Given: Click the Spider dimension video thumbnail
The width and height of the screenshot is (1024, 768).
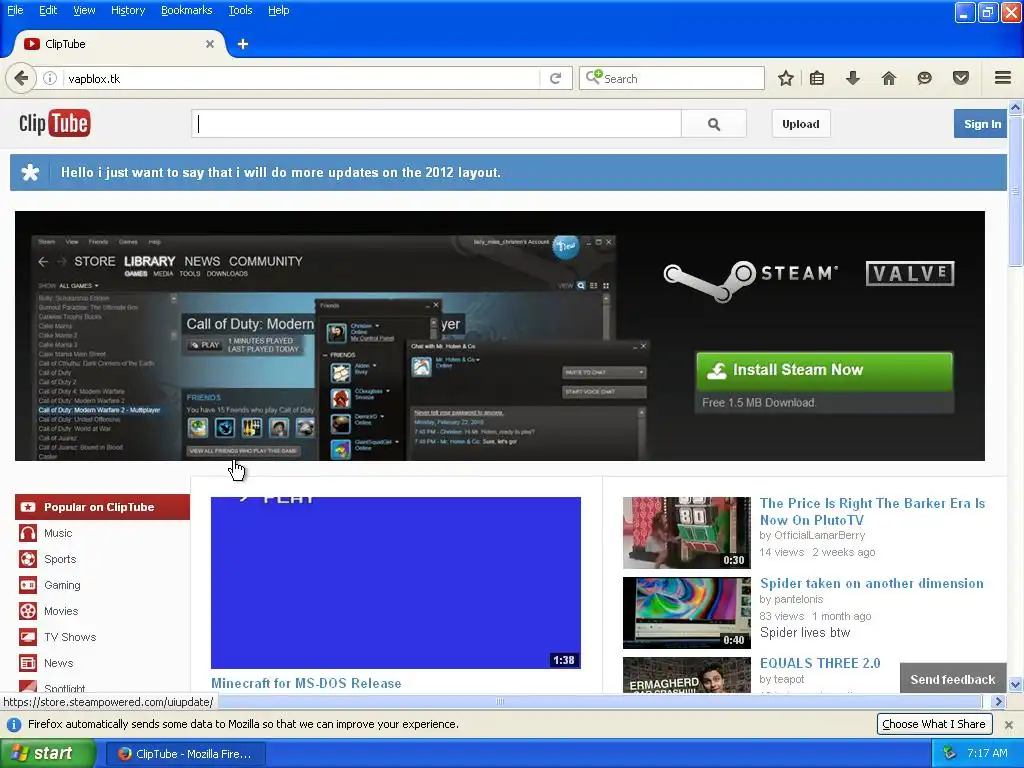Looking at the screenshot, I should point(686,613).
